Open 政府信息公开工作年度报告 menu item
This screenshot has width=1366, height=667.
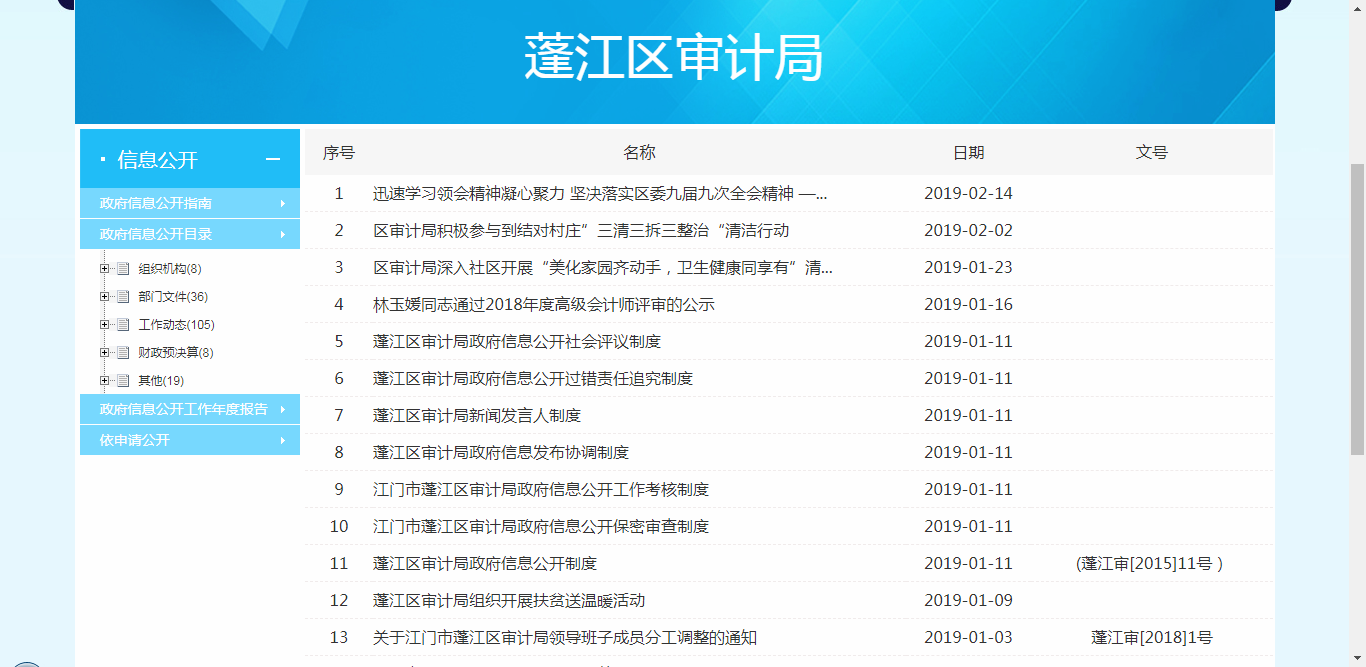(184, 409)
